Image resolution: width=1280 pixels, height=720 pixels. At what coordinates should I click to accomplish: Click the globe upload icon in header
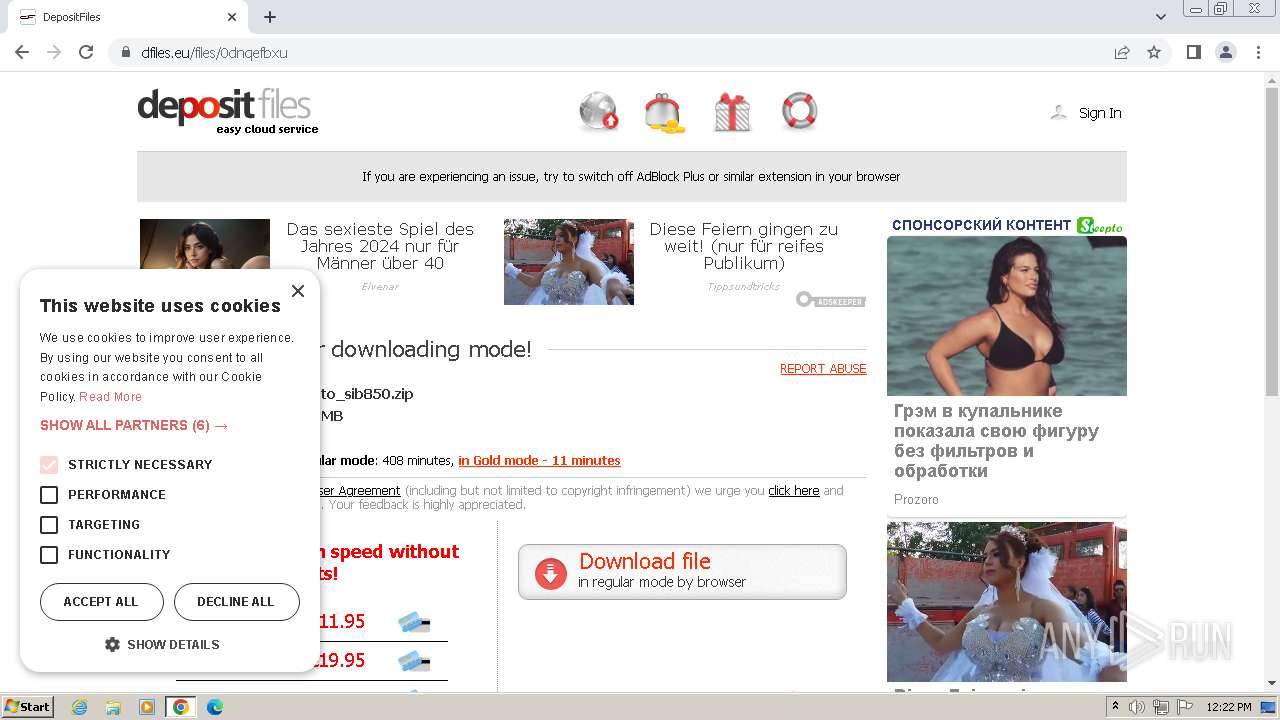tap(599, 112)
